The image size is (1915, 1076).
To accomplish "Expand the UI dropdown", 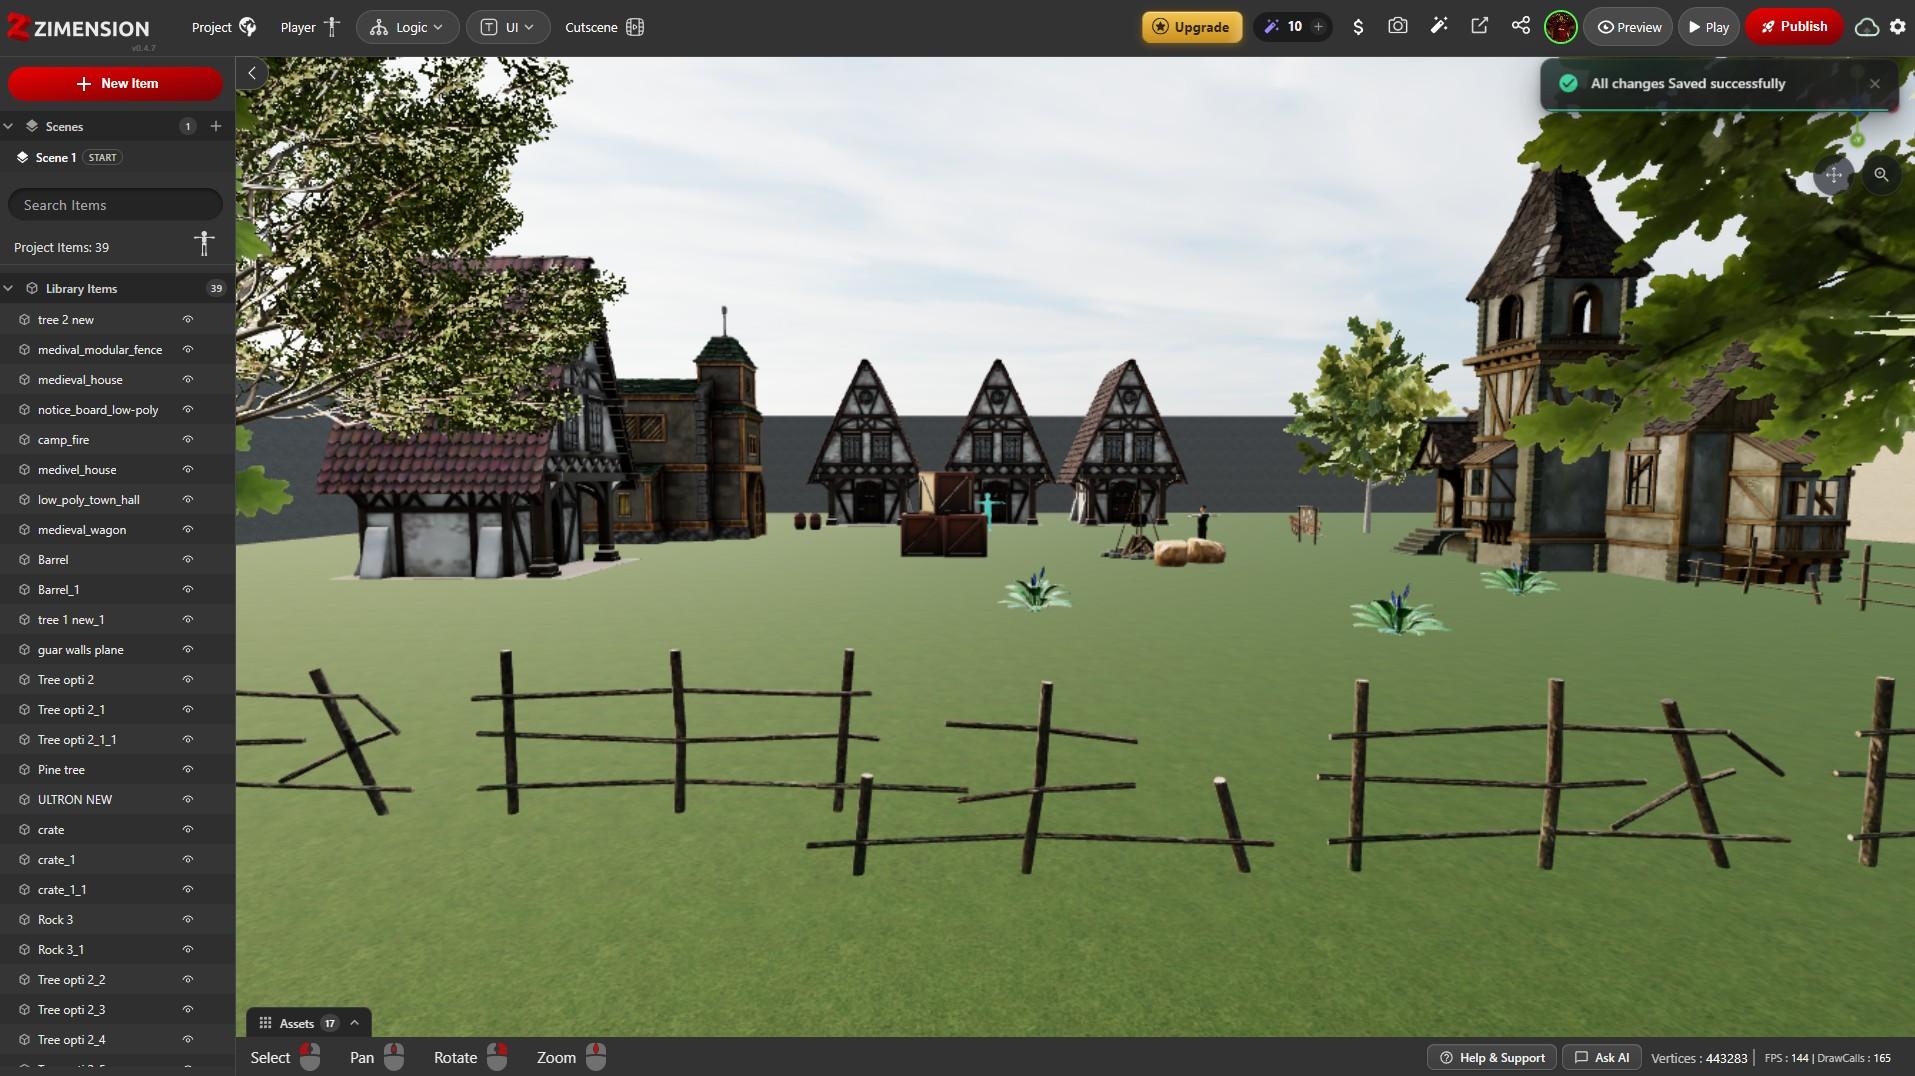I will (508, 27).
